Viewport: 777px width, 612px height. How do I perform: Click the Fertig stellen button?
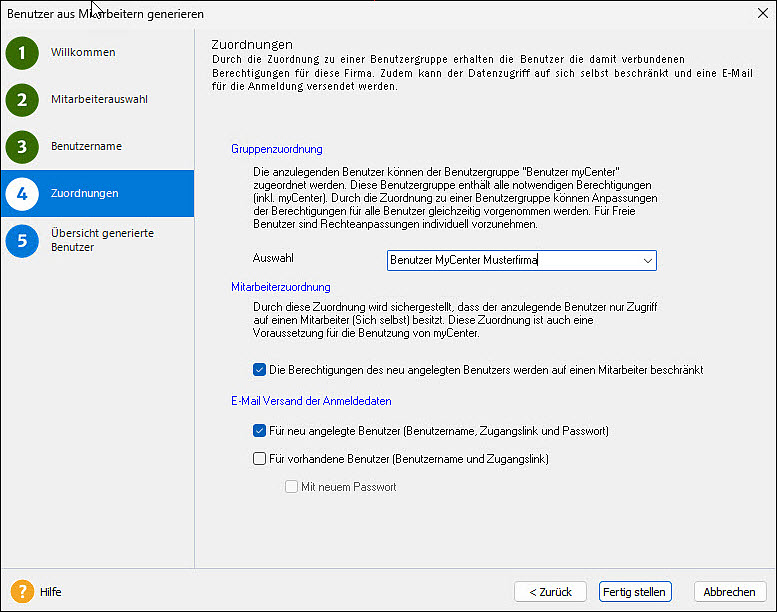point(635,592)
